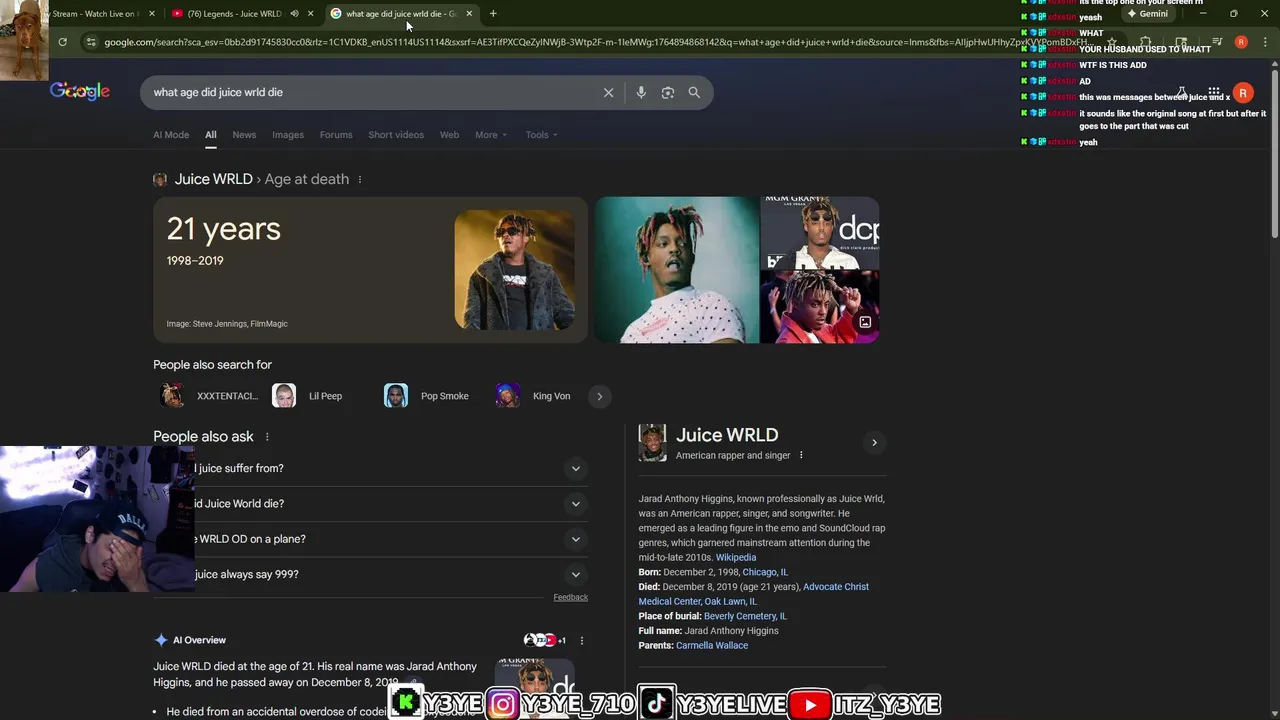Open the AI Overview source icons +1
This screenshot has height=720, width=1280.
point(545,640)
